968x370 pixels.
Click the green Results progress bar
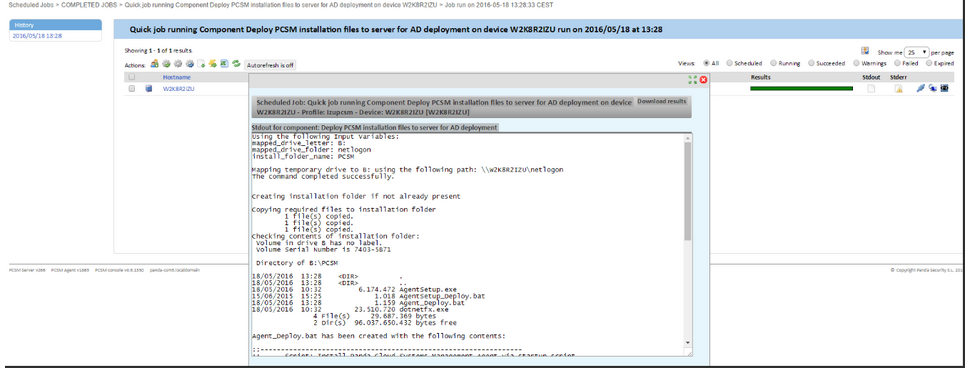click(x=801, y=89)
